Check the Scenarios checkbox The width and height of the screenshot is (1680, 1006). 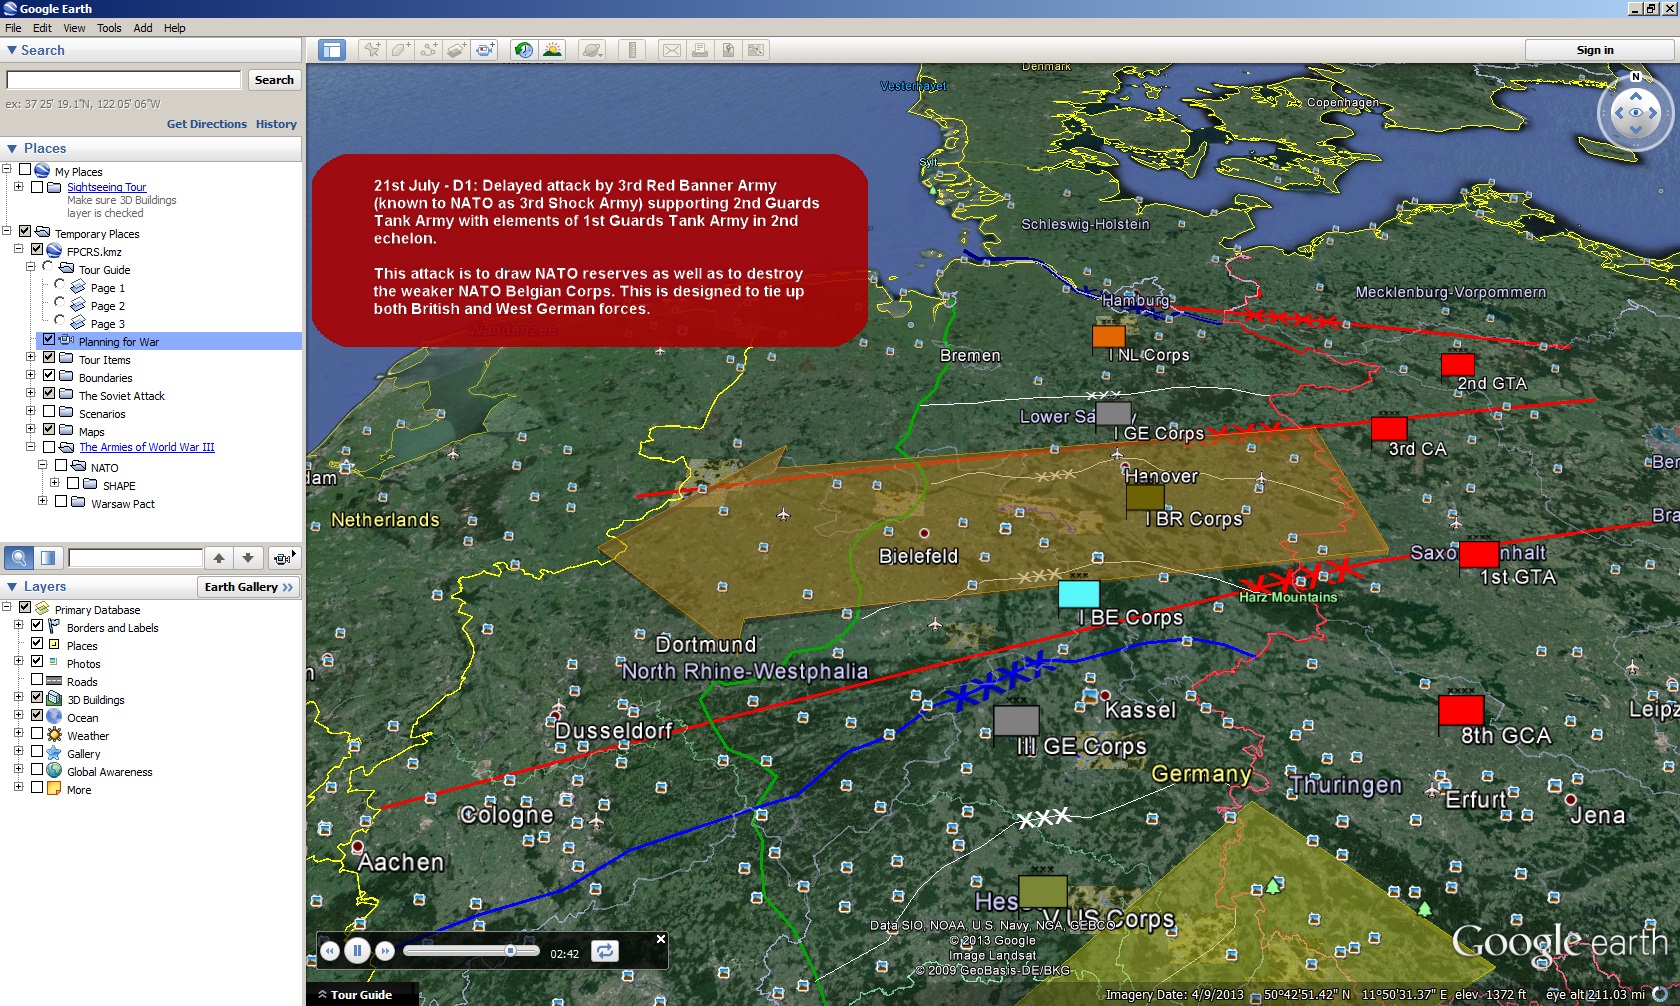49,412
